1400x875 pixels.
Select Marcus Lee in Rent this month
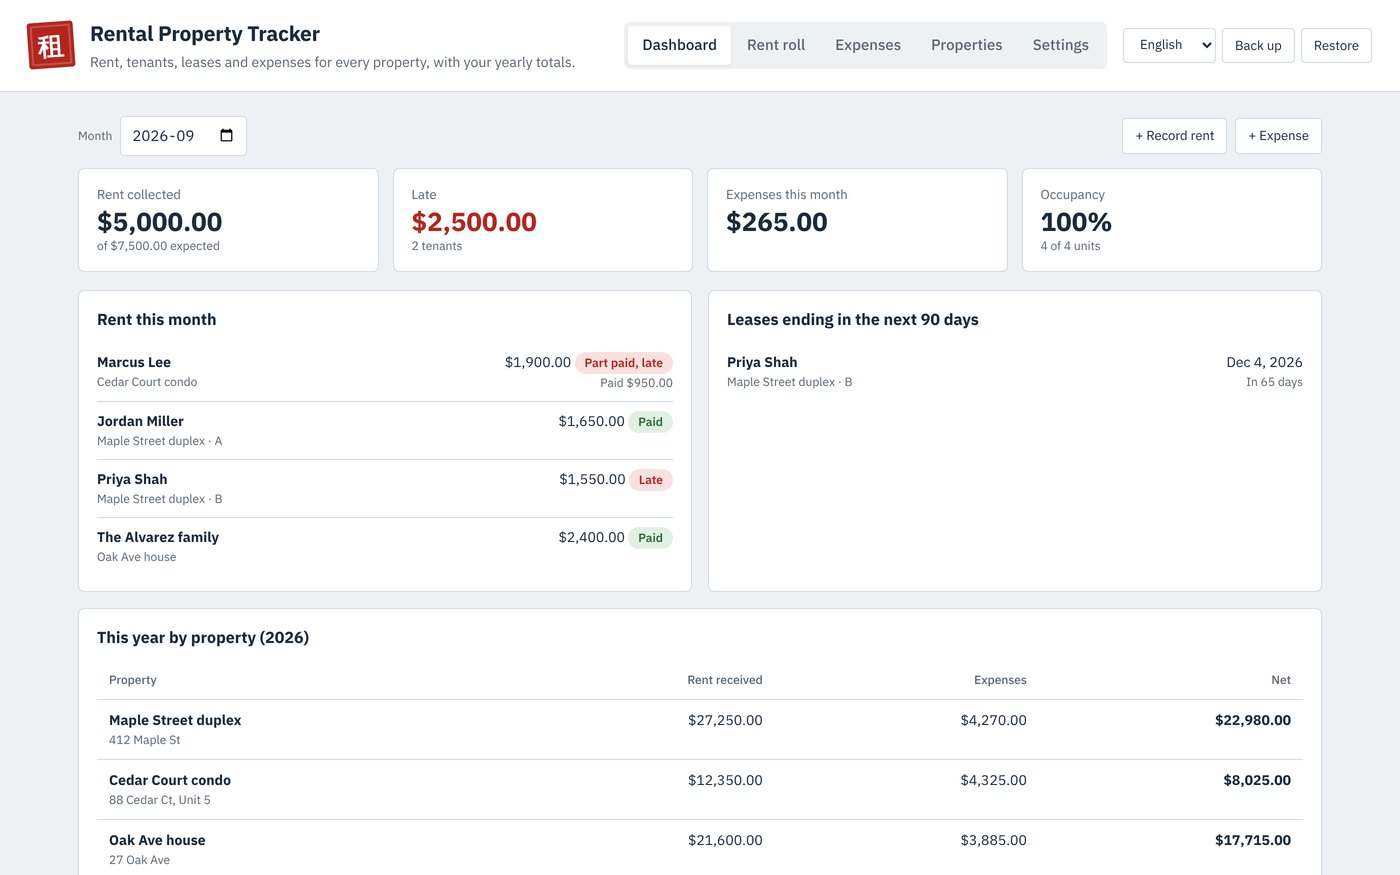(134, 362)
